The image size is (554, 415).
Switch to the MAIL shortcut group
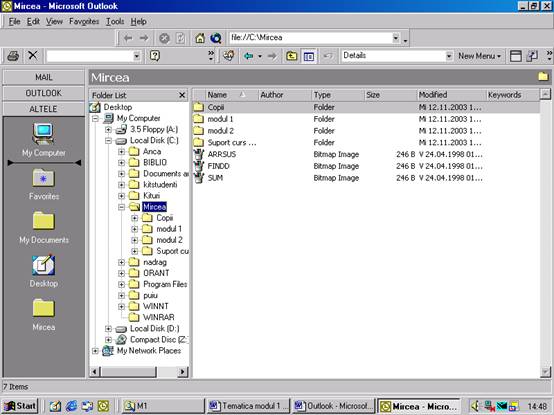[x=43, y=77]
